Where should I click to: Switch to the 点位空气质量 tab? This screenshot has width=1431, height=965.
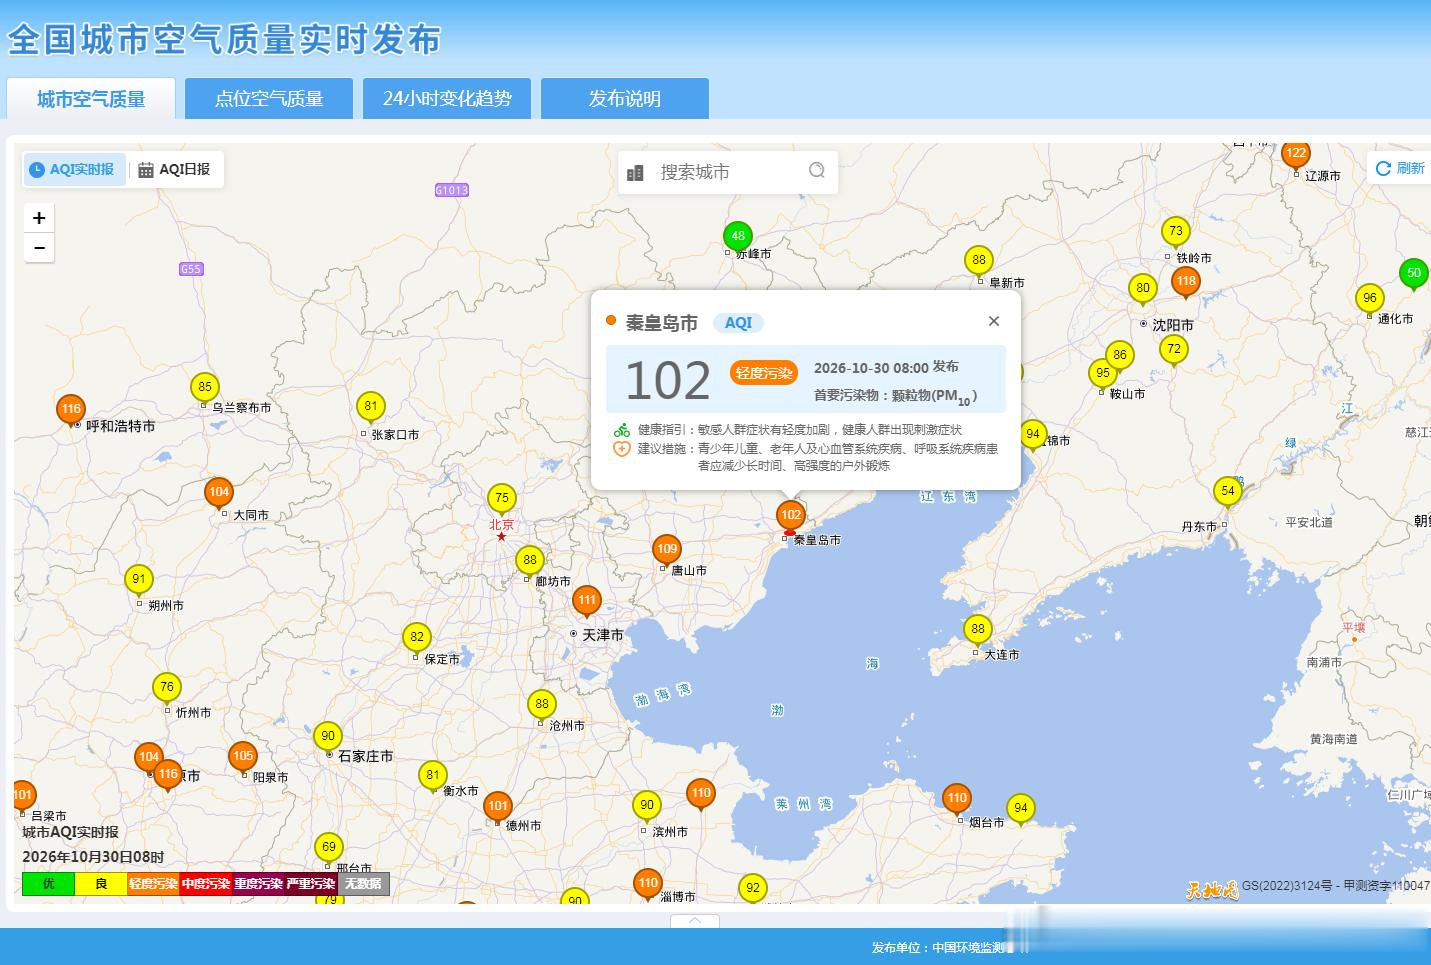269,99
